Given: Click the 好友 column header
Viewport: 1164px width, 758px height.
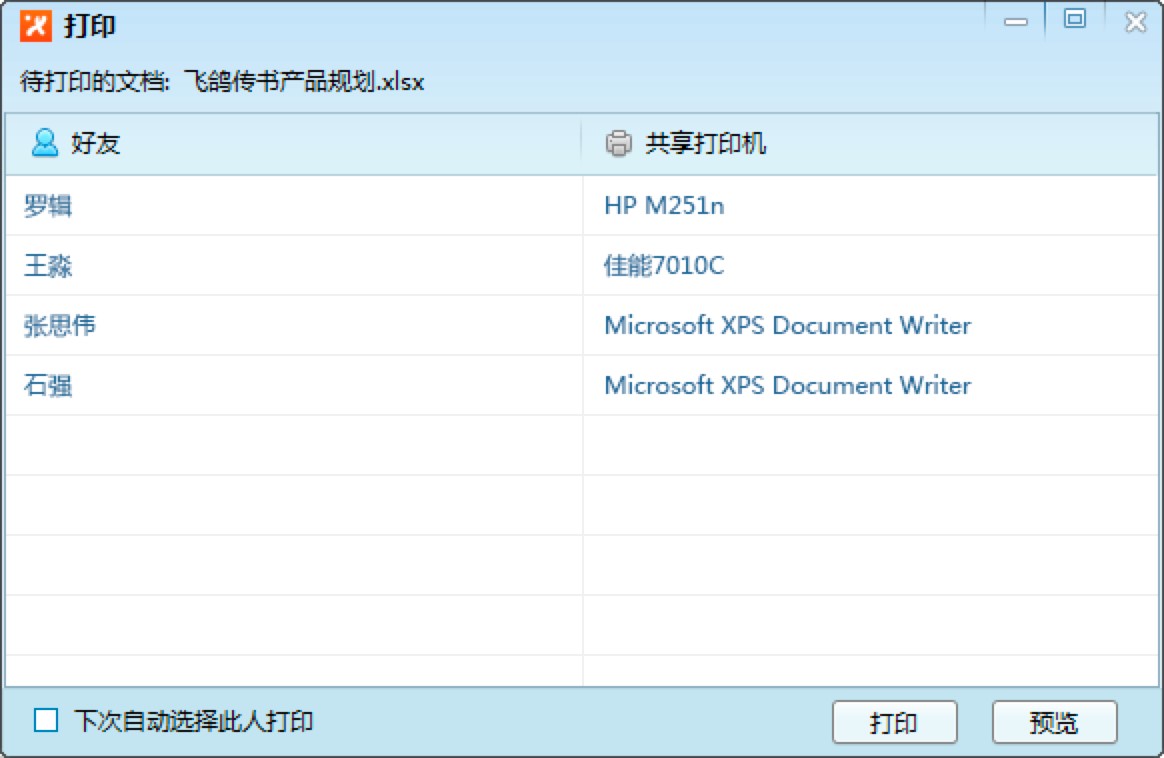Looking at the screenshot, I should coord(96,143).
